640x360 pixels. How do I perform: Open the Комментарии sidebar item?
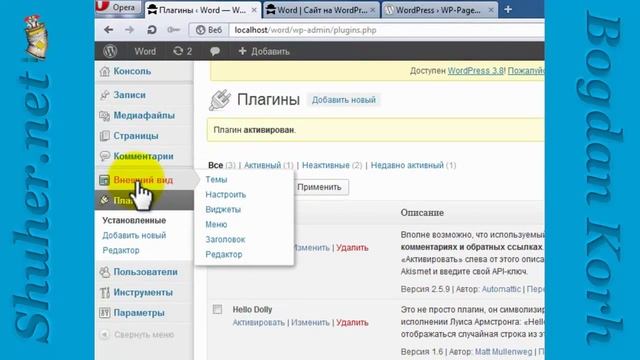pyautogui.click(x=144, y=156)
